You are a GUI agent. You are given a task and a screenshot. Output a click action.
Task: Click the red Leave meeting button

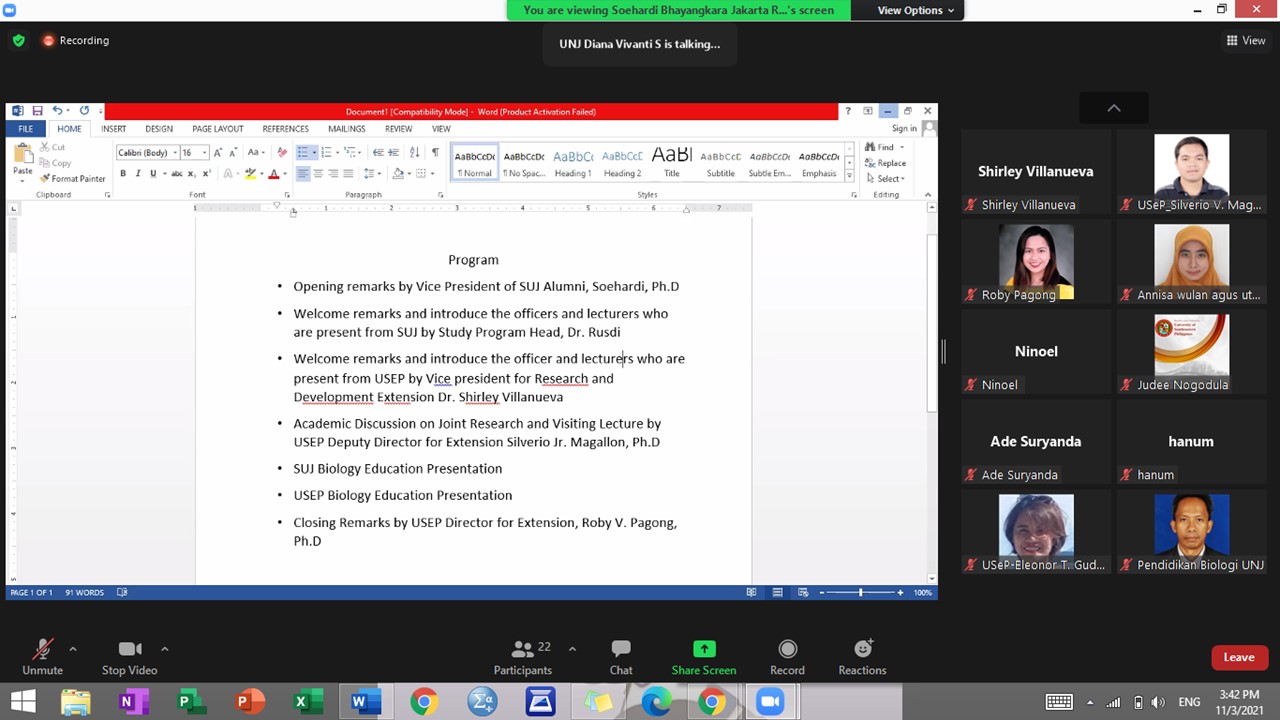pyautogui.click(x=1239, y=657)
